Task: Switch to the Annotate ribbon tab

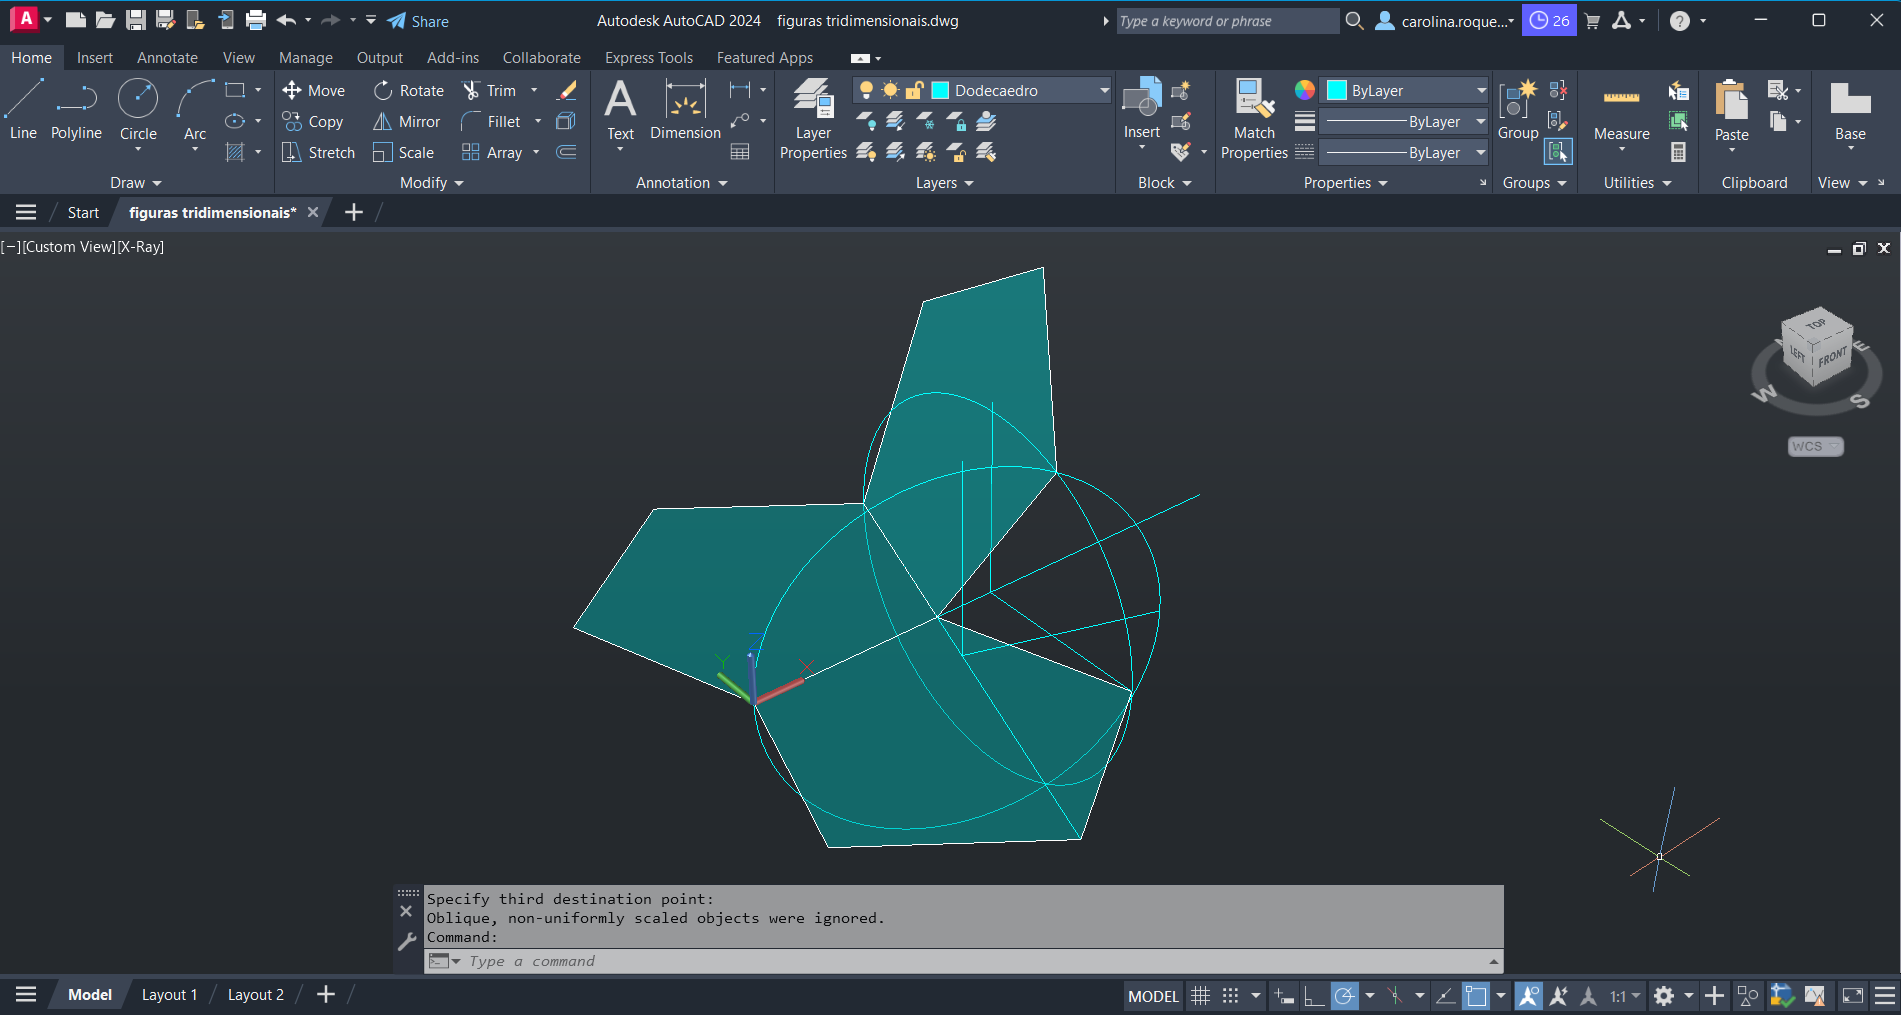Action: pos(167,58)
